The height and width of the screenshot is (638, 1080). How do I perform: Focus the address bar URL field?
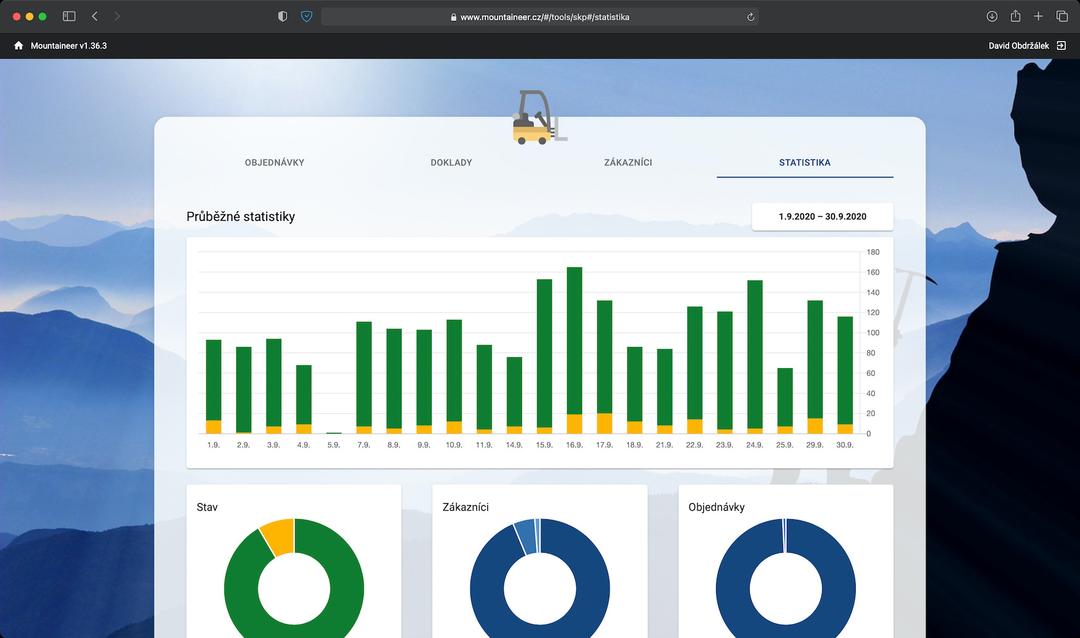(x=540, y=17)
